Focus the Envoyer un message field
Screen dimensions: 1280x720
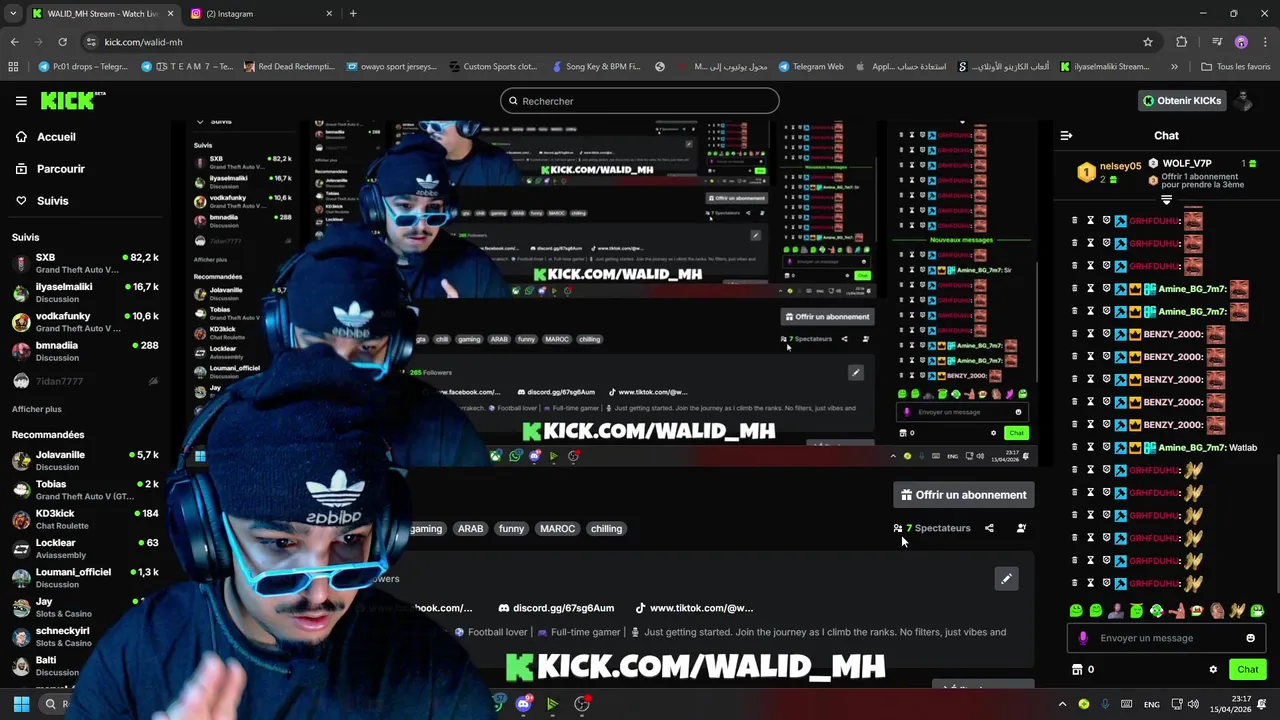1166,638
